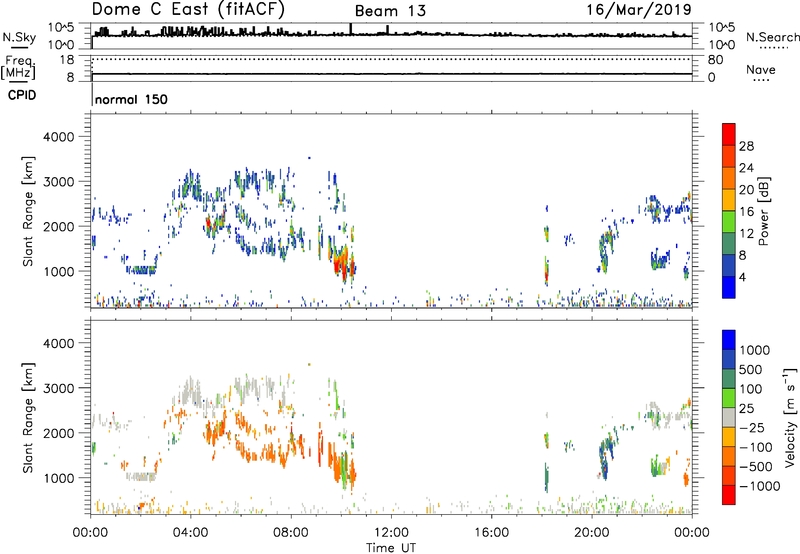Click the strong red echo near 10:00 in power panel

pos(341,265)
